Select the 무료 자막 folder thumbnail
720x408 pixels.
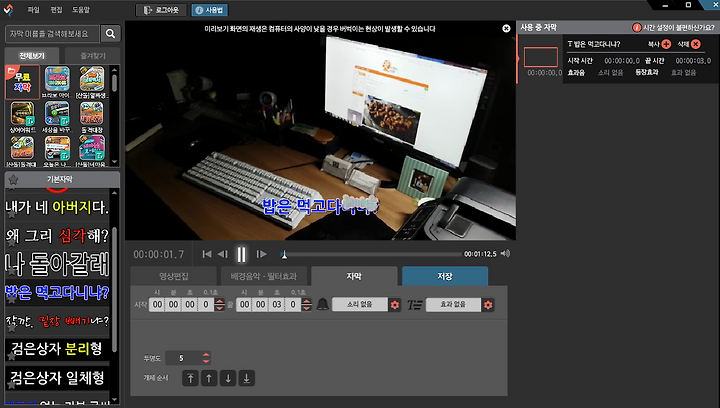[22, 82]
